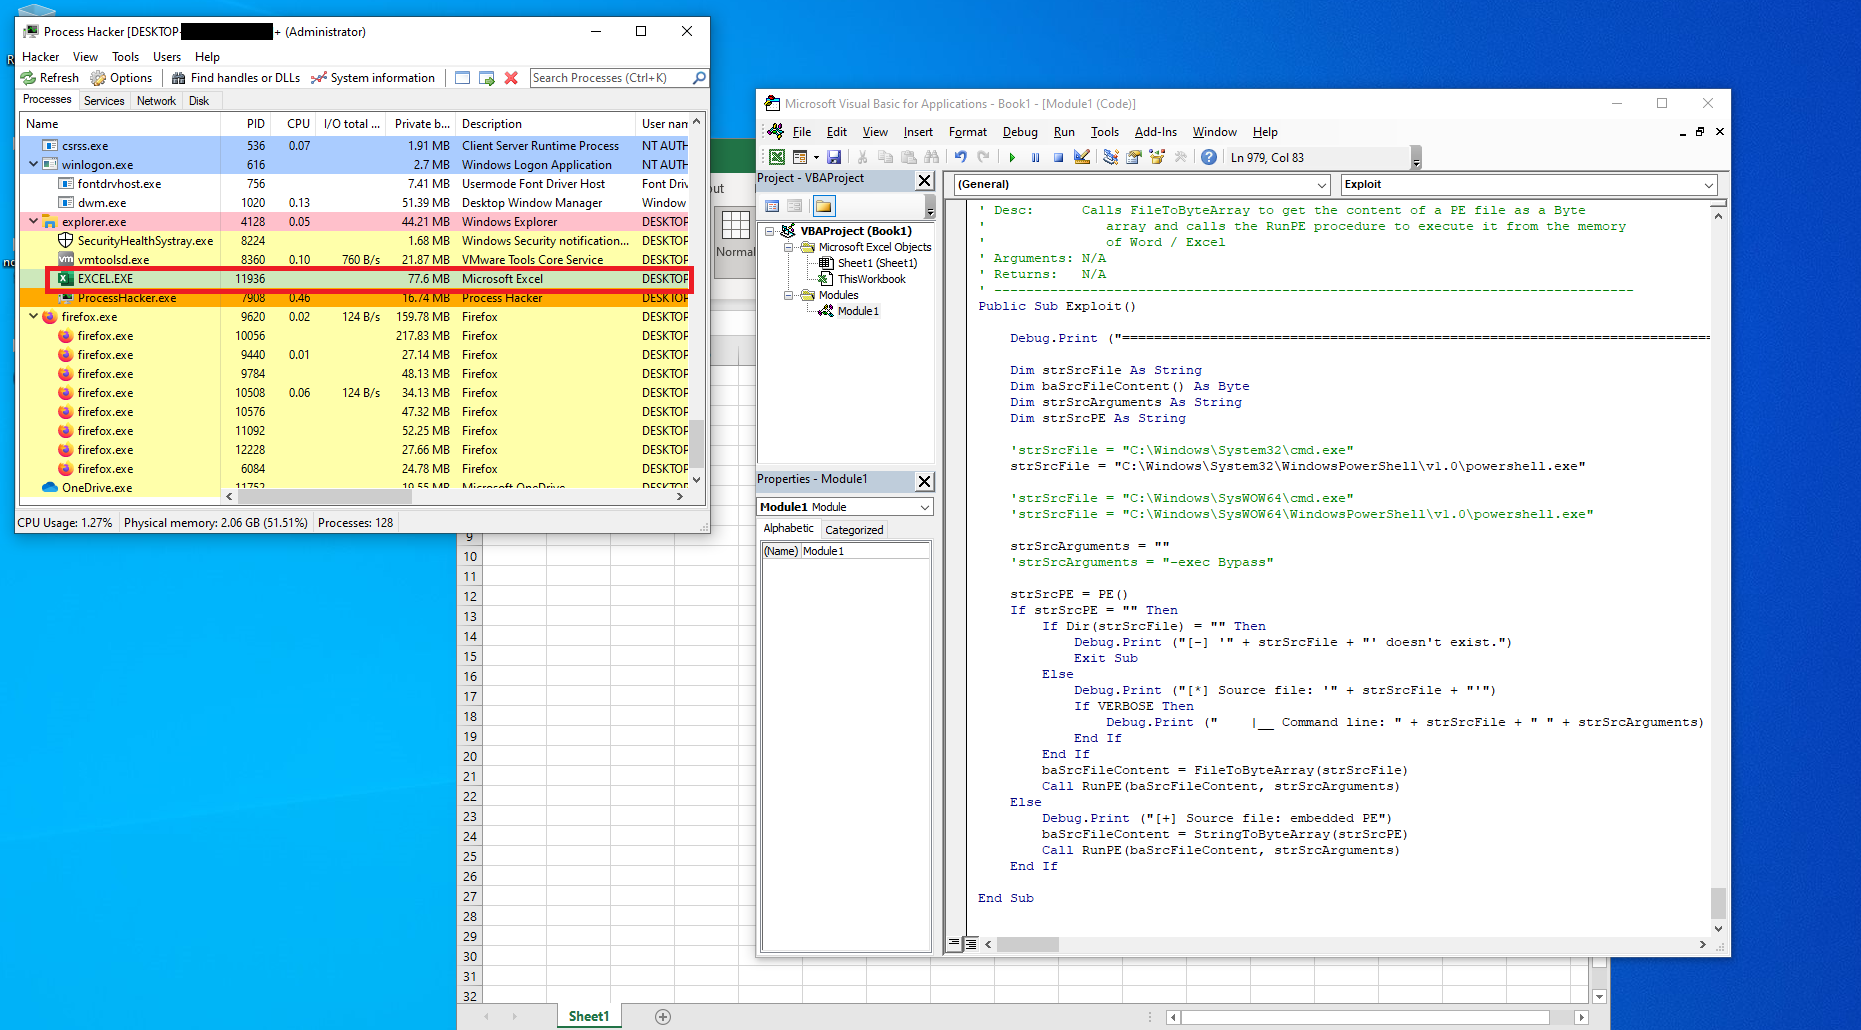
Task: Switch to Disk tab in Process Hacker
Action: coord(199,101)
